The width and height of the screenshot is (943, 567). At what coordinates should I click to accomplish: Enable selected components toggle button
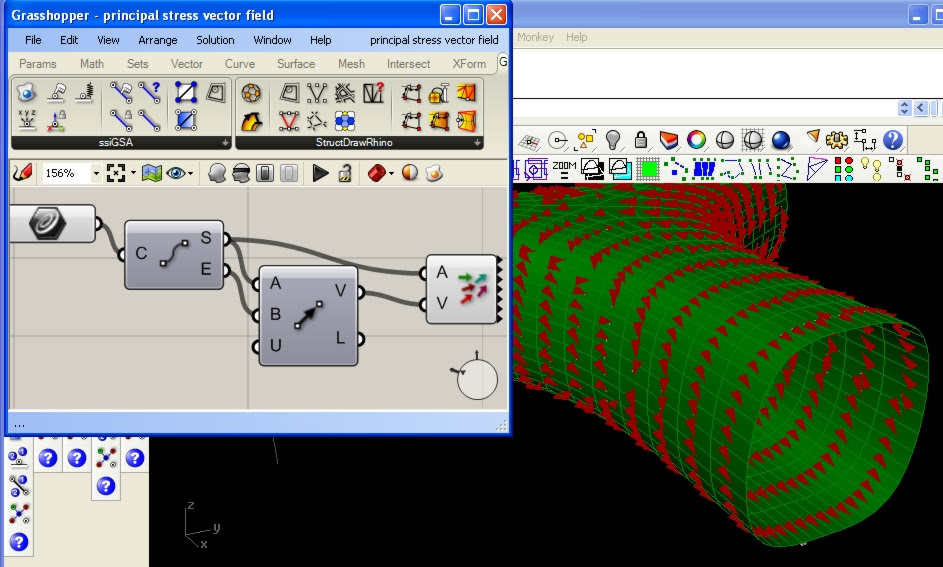click(265, 173)
